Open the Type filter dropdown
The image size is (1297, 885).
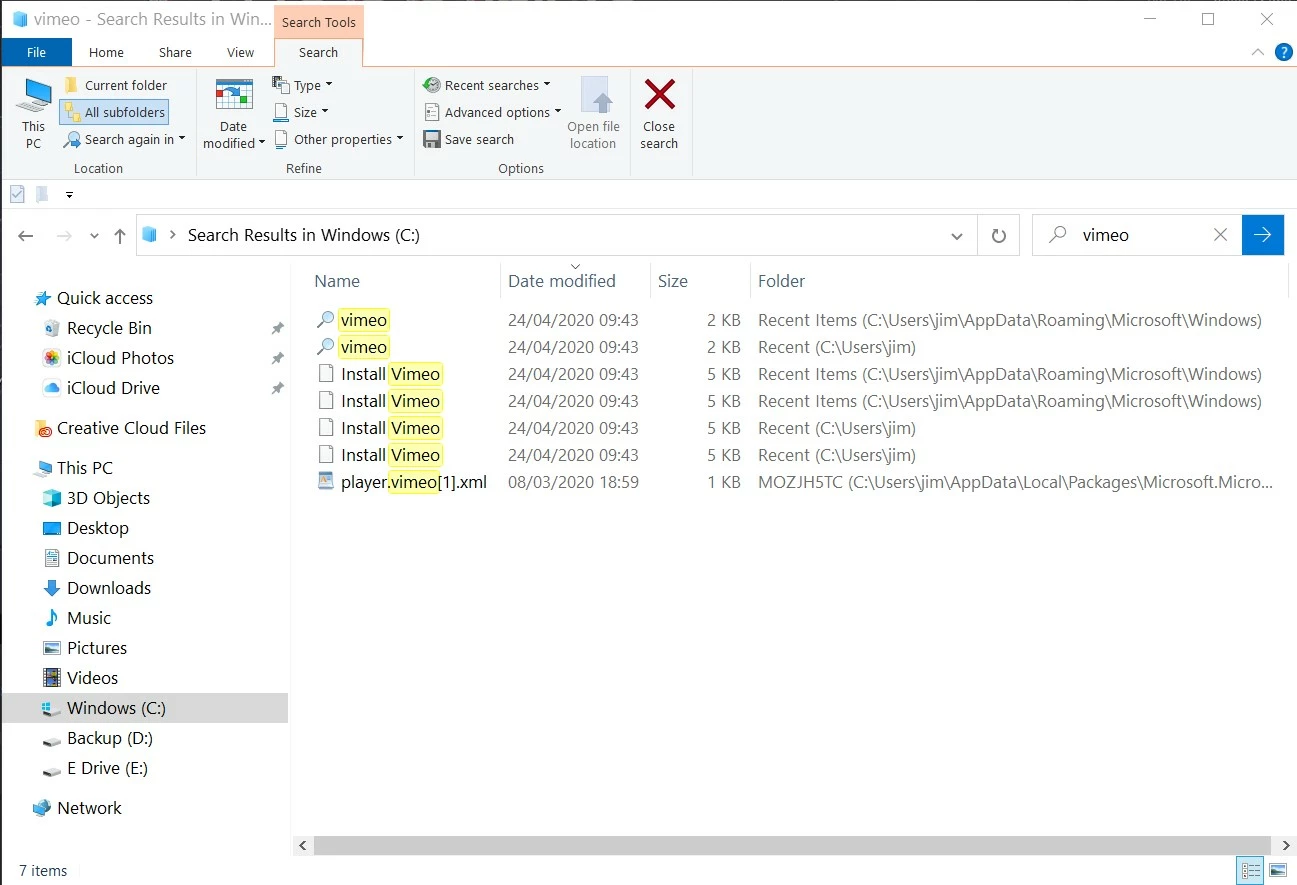302,85
